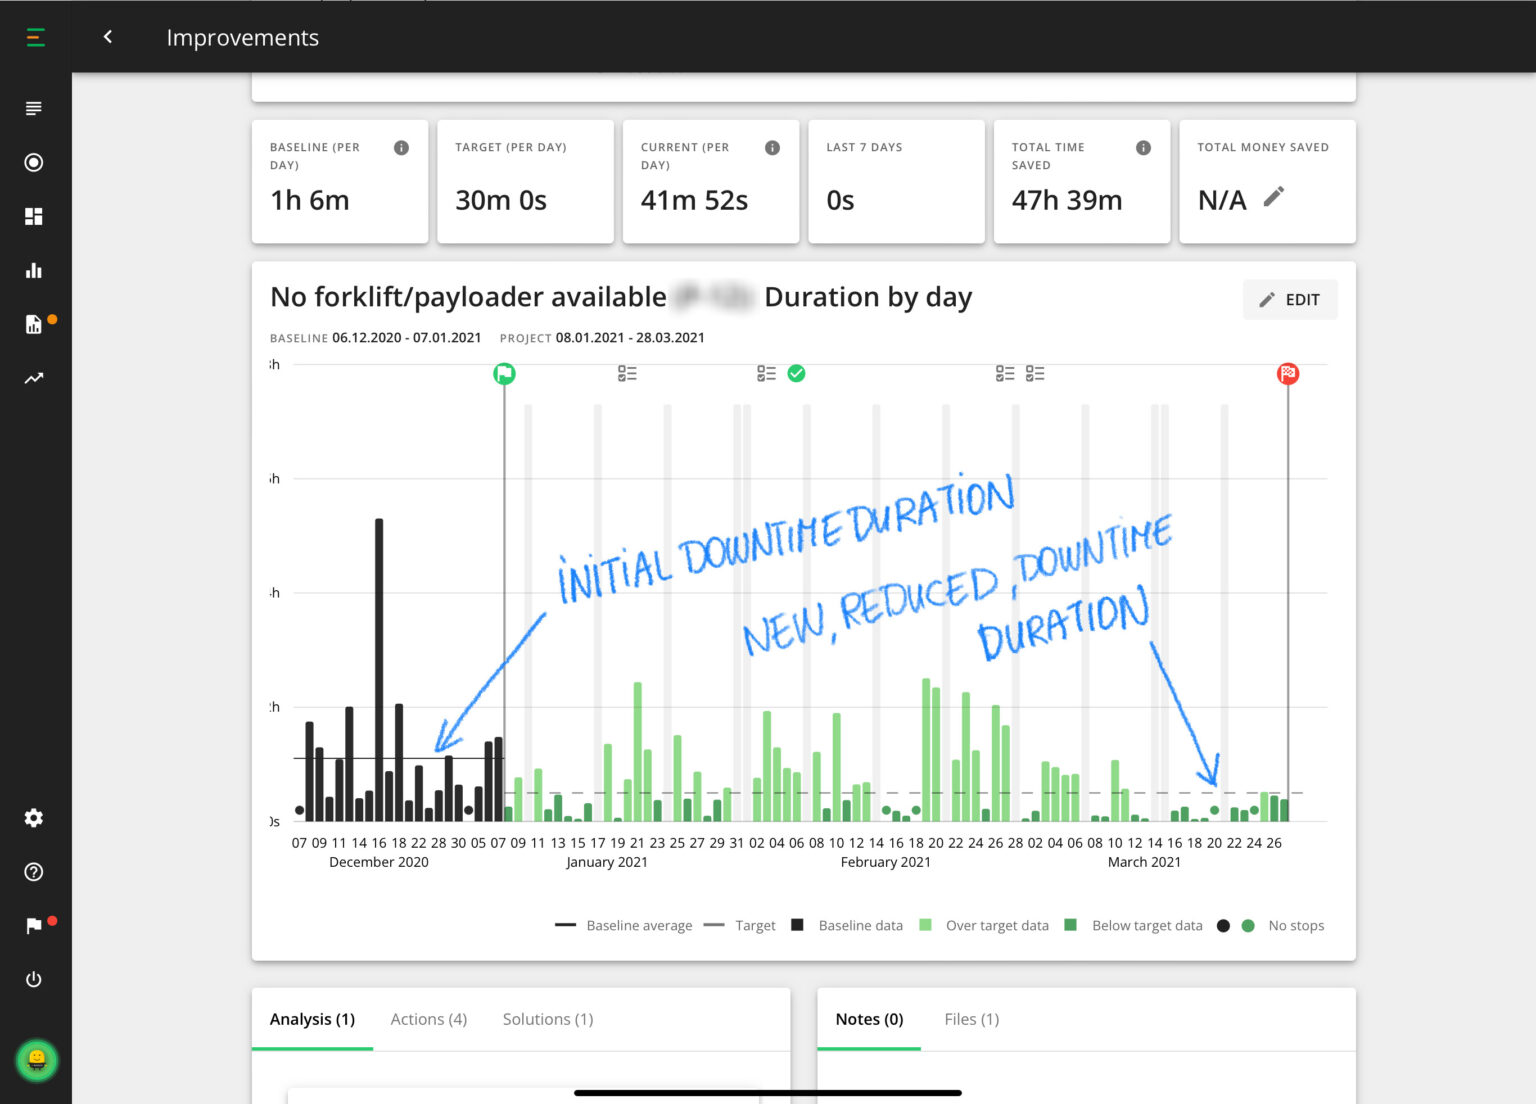The height and width of the screenshot is (1104, 1536).
Task: Open the dashboard tiles icon in sidebar
Action: (x=34, y=216)
